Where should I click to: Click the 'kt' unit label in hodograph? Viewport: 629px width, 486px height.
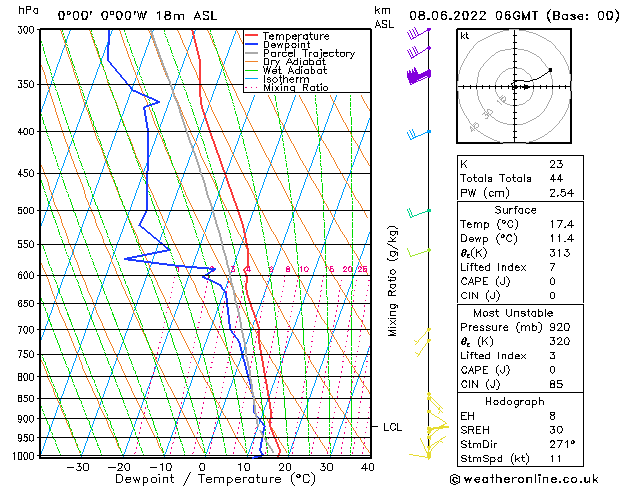[465, 36]
